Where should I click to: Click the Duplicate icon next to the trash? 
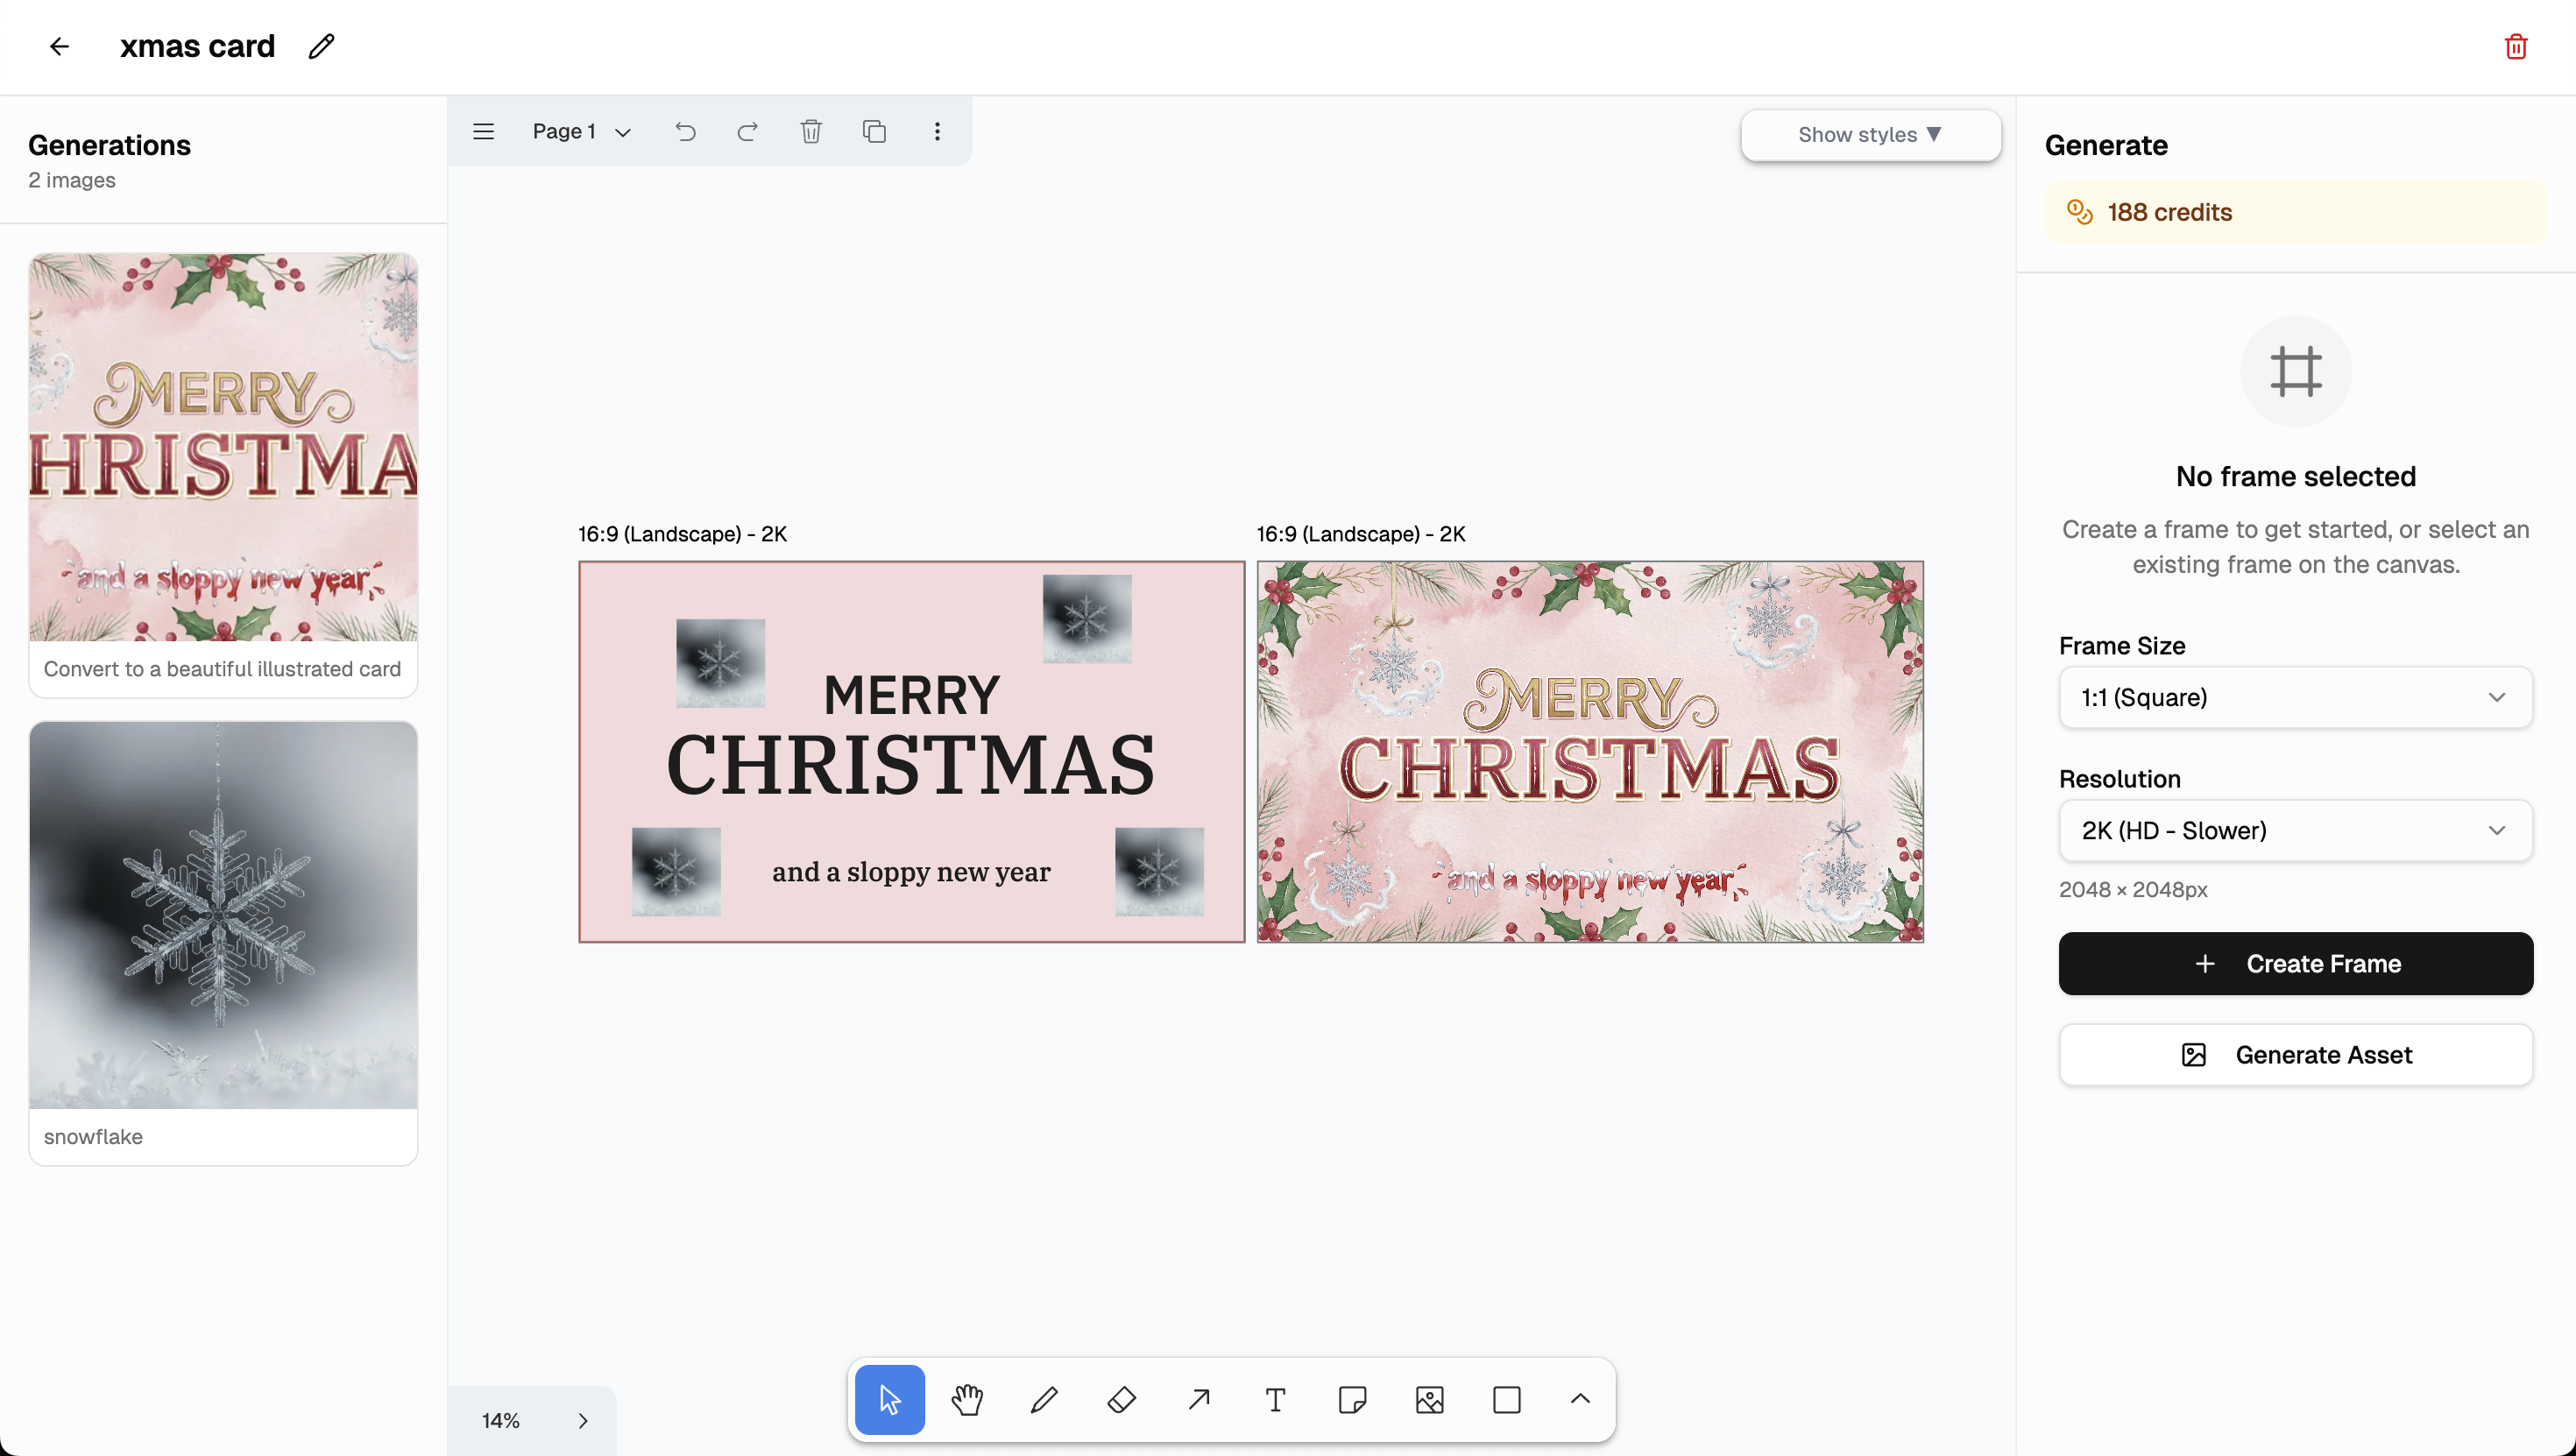874,131
